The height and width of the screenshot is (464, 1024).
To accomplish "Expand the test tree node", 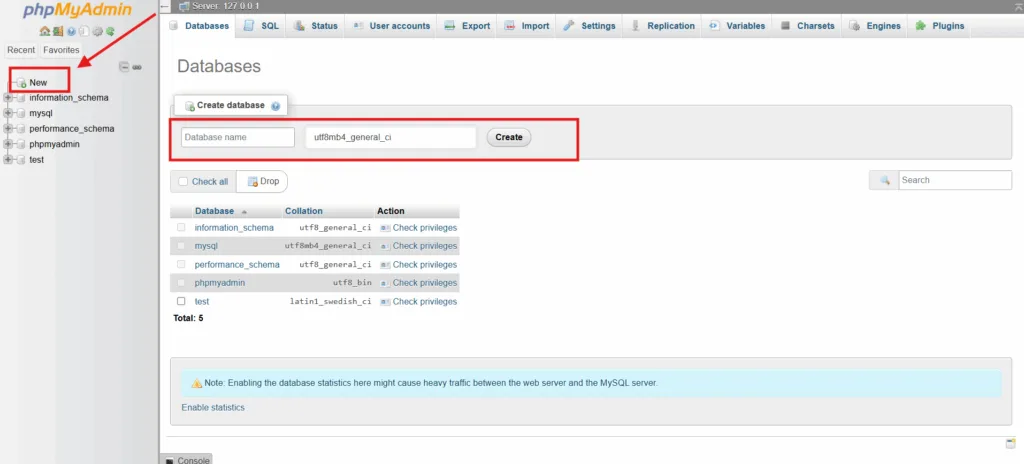I will [x=8, y=159].
